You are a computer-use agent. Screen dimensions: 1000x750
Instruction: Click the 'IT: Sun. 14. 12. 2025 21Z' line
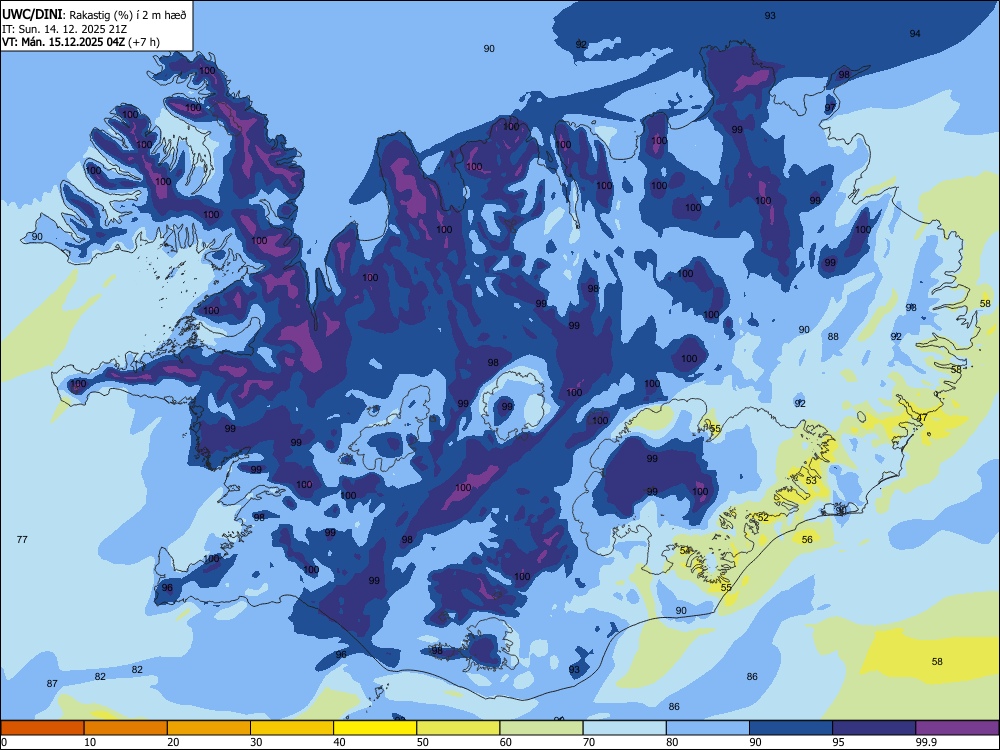tap(64, 29)
